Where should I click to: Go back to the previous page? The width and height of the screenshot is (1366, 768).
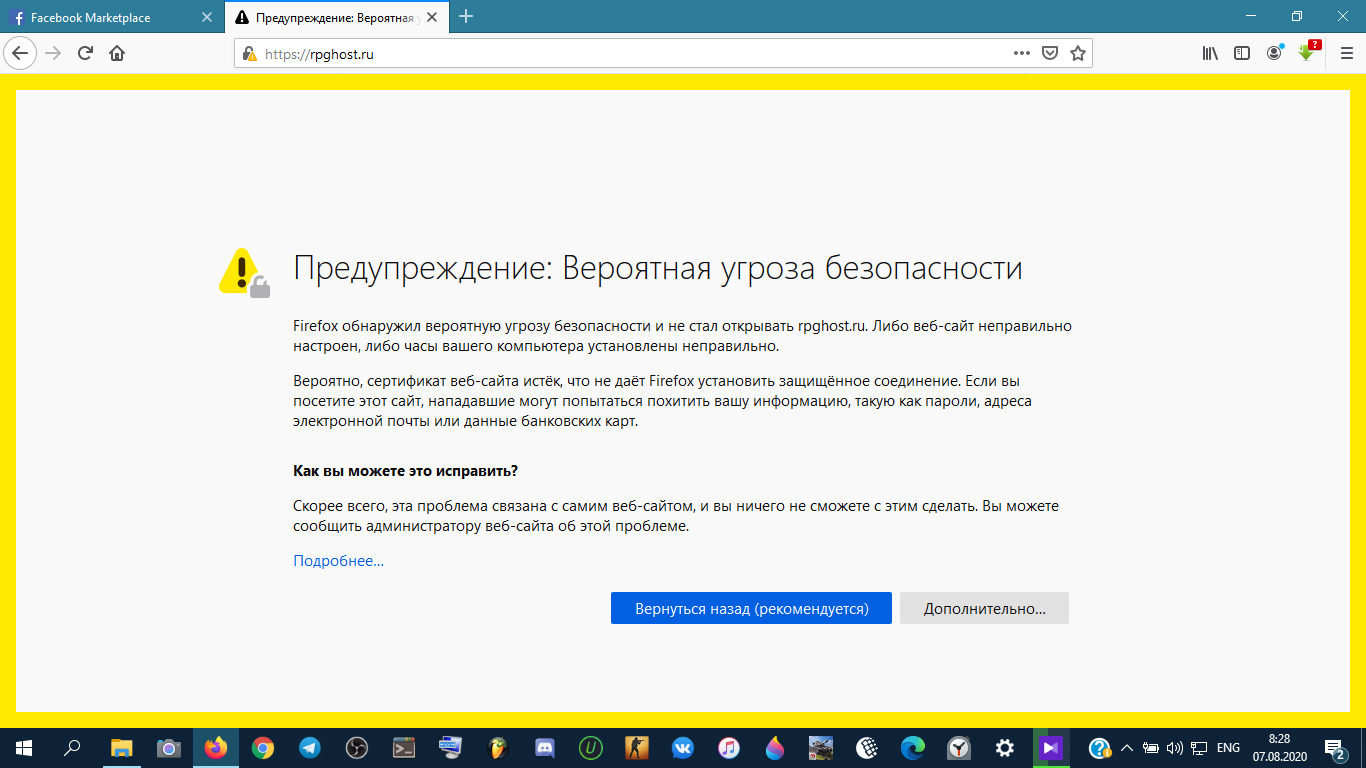coord(21,54)
